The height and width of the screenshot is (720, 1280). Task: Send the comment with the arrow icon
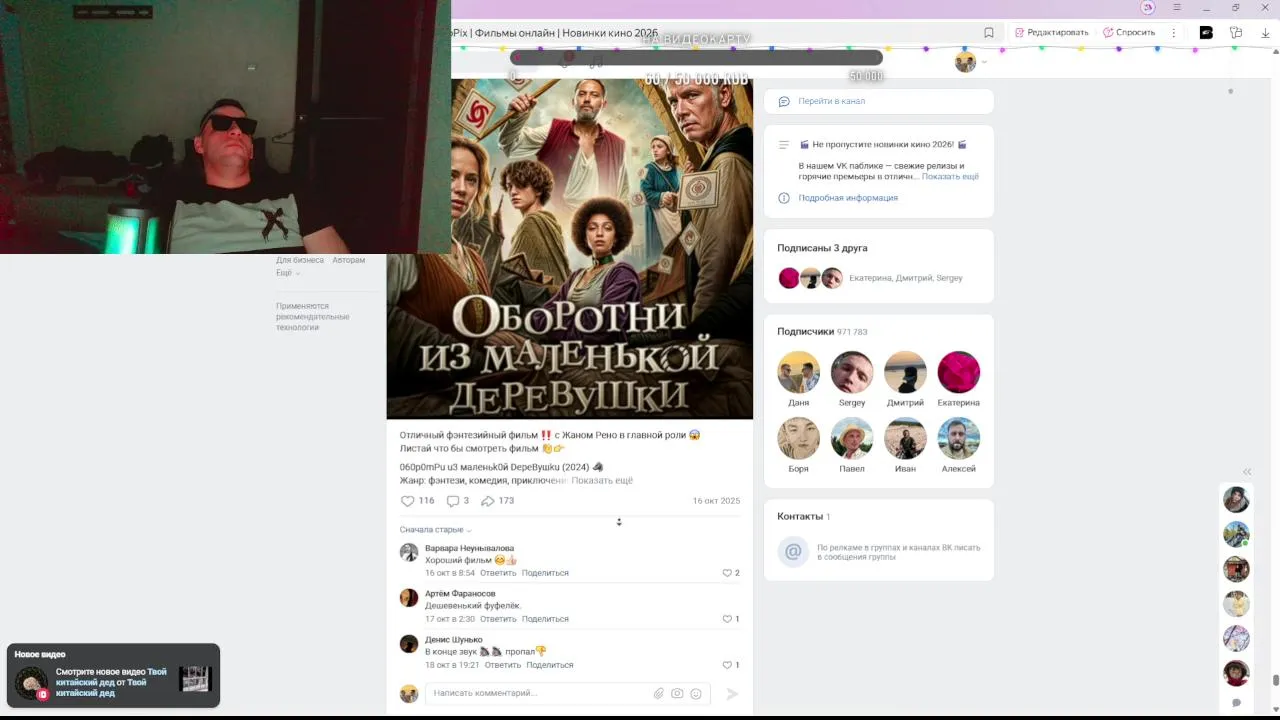pos(732,693)
